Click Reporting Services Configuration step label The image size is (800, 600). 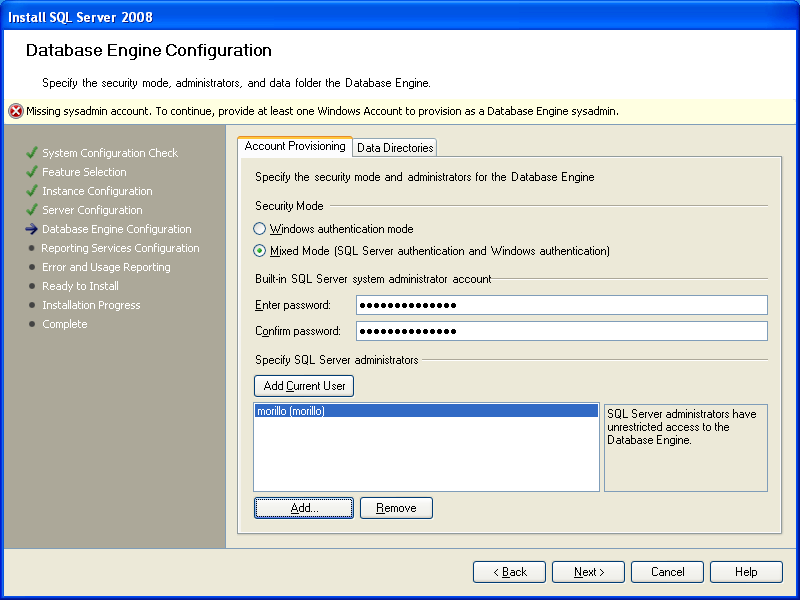(x=120, y=248)
